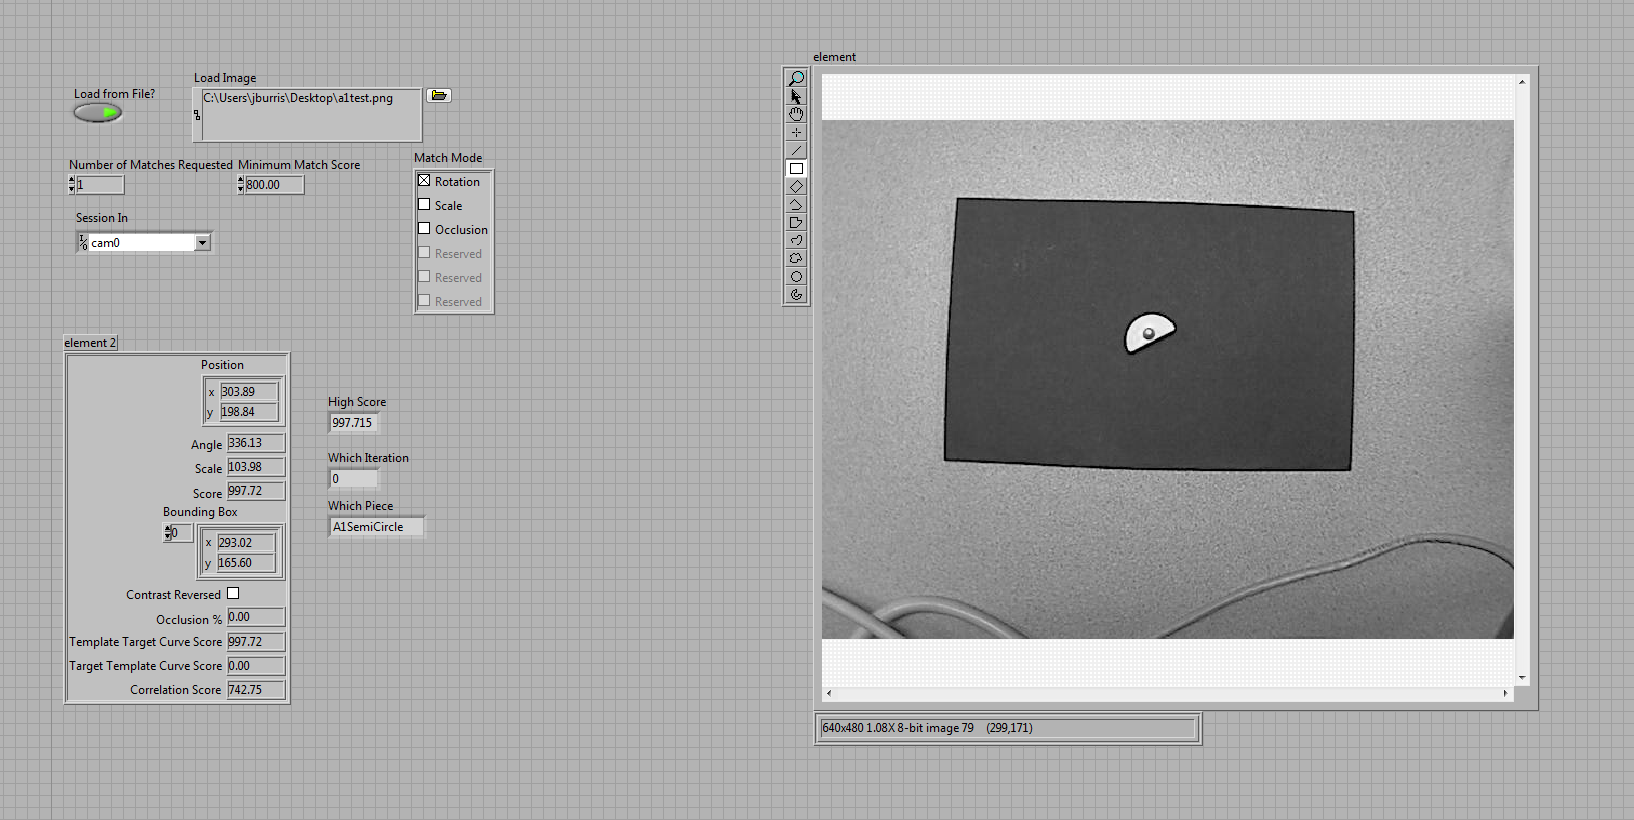Click the Minimum Match Score value field
Viewport: 1634px width, 820px height.
pos(274,185)
